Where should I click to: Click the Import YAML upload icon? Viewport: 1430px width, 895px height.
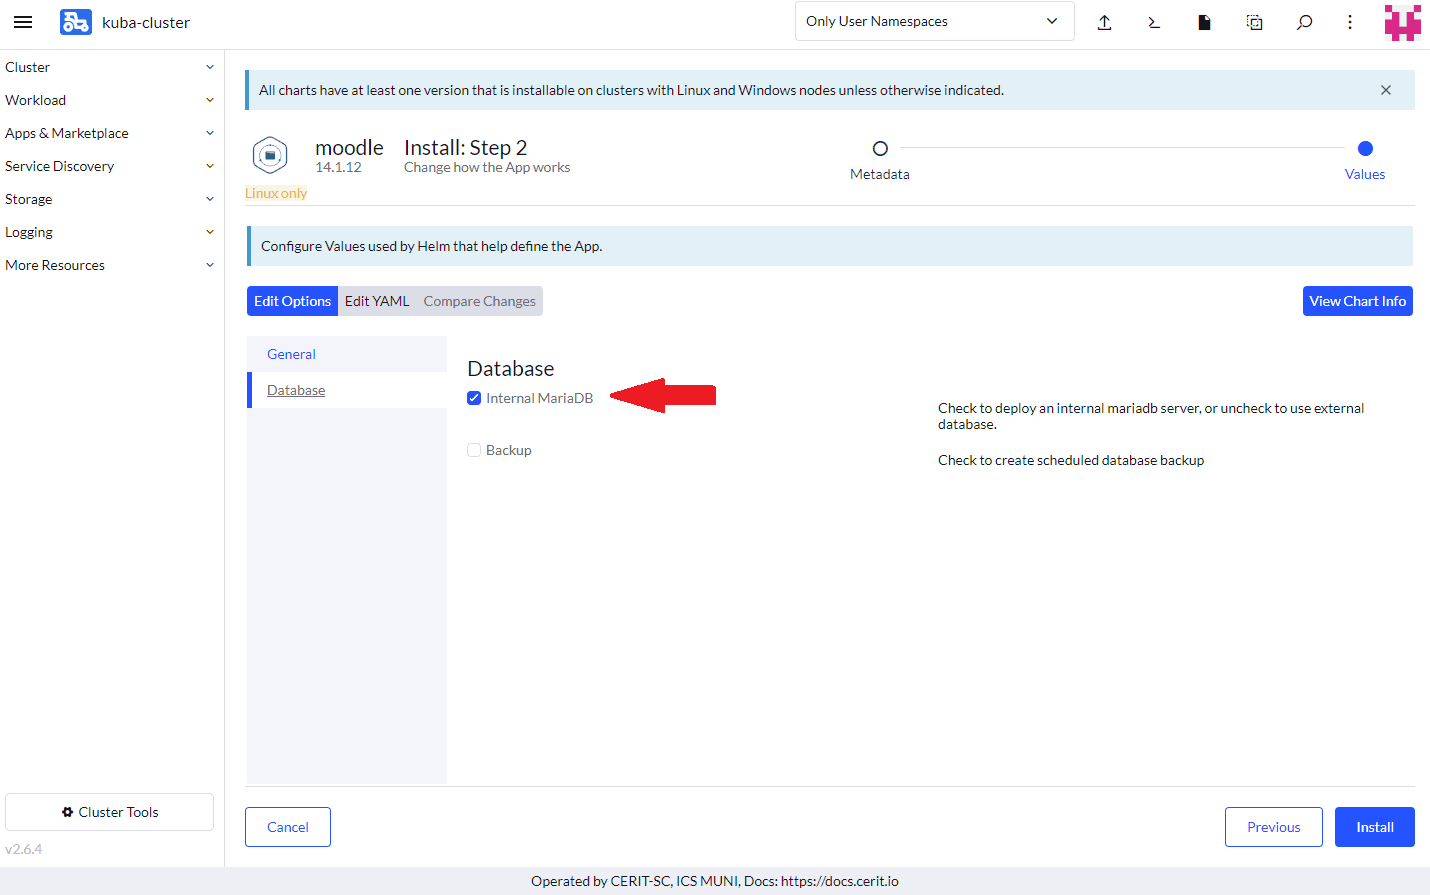click(x=1104, y=22)
